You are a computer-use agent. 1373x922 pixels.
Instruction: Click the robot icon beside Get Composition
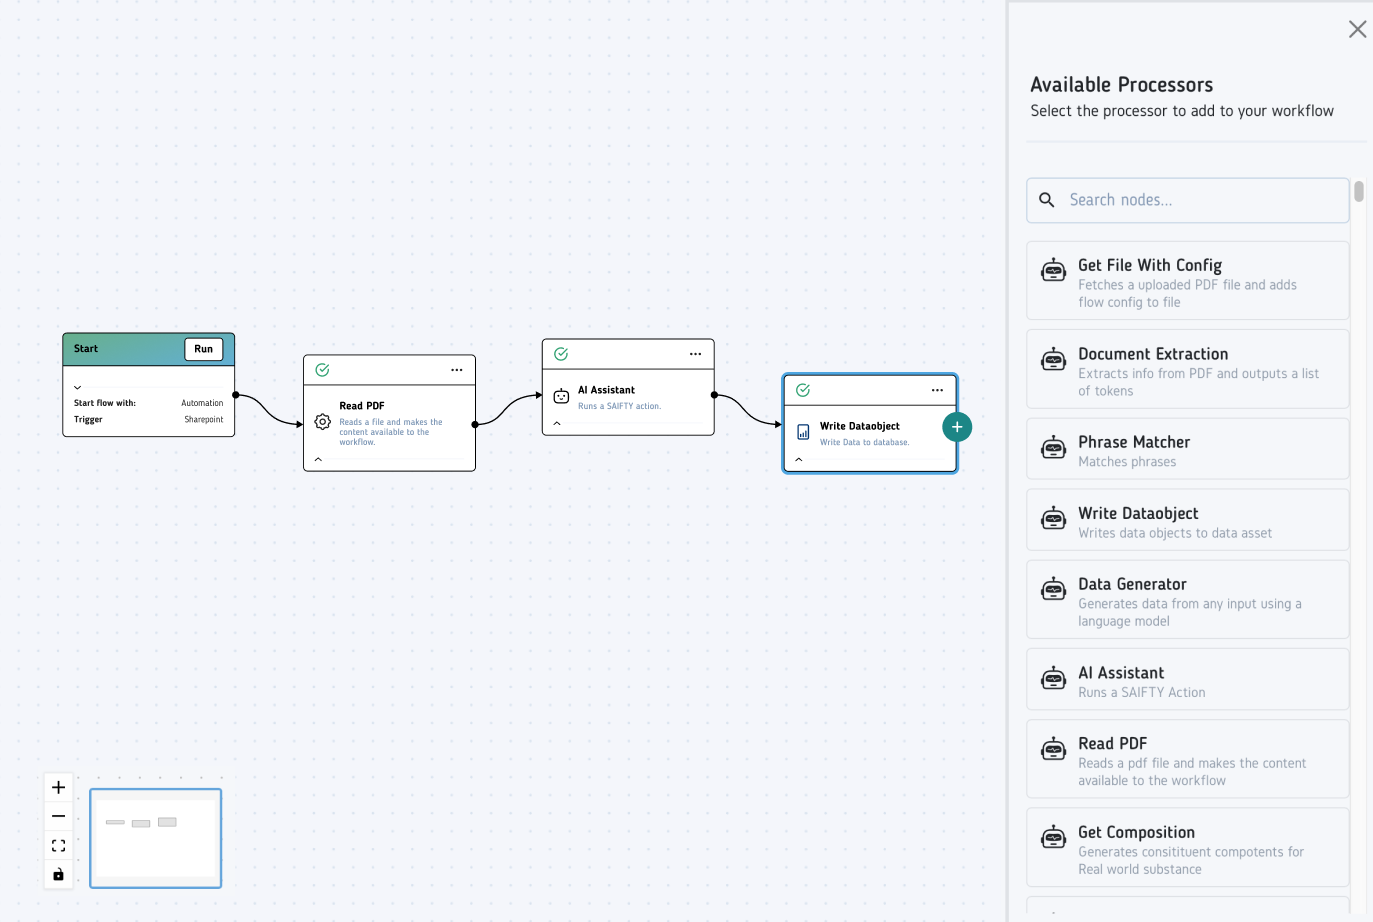[1054, 837]
